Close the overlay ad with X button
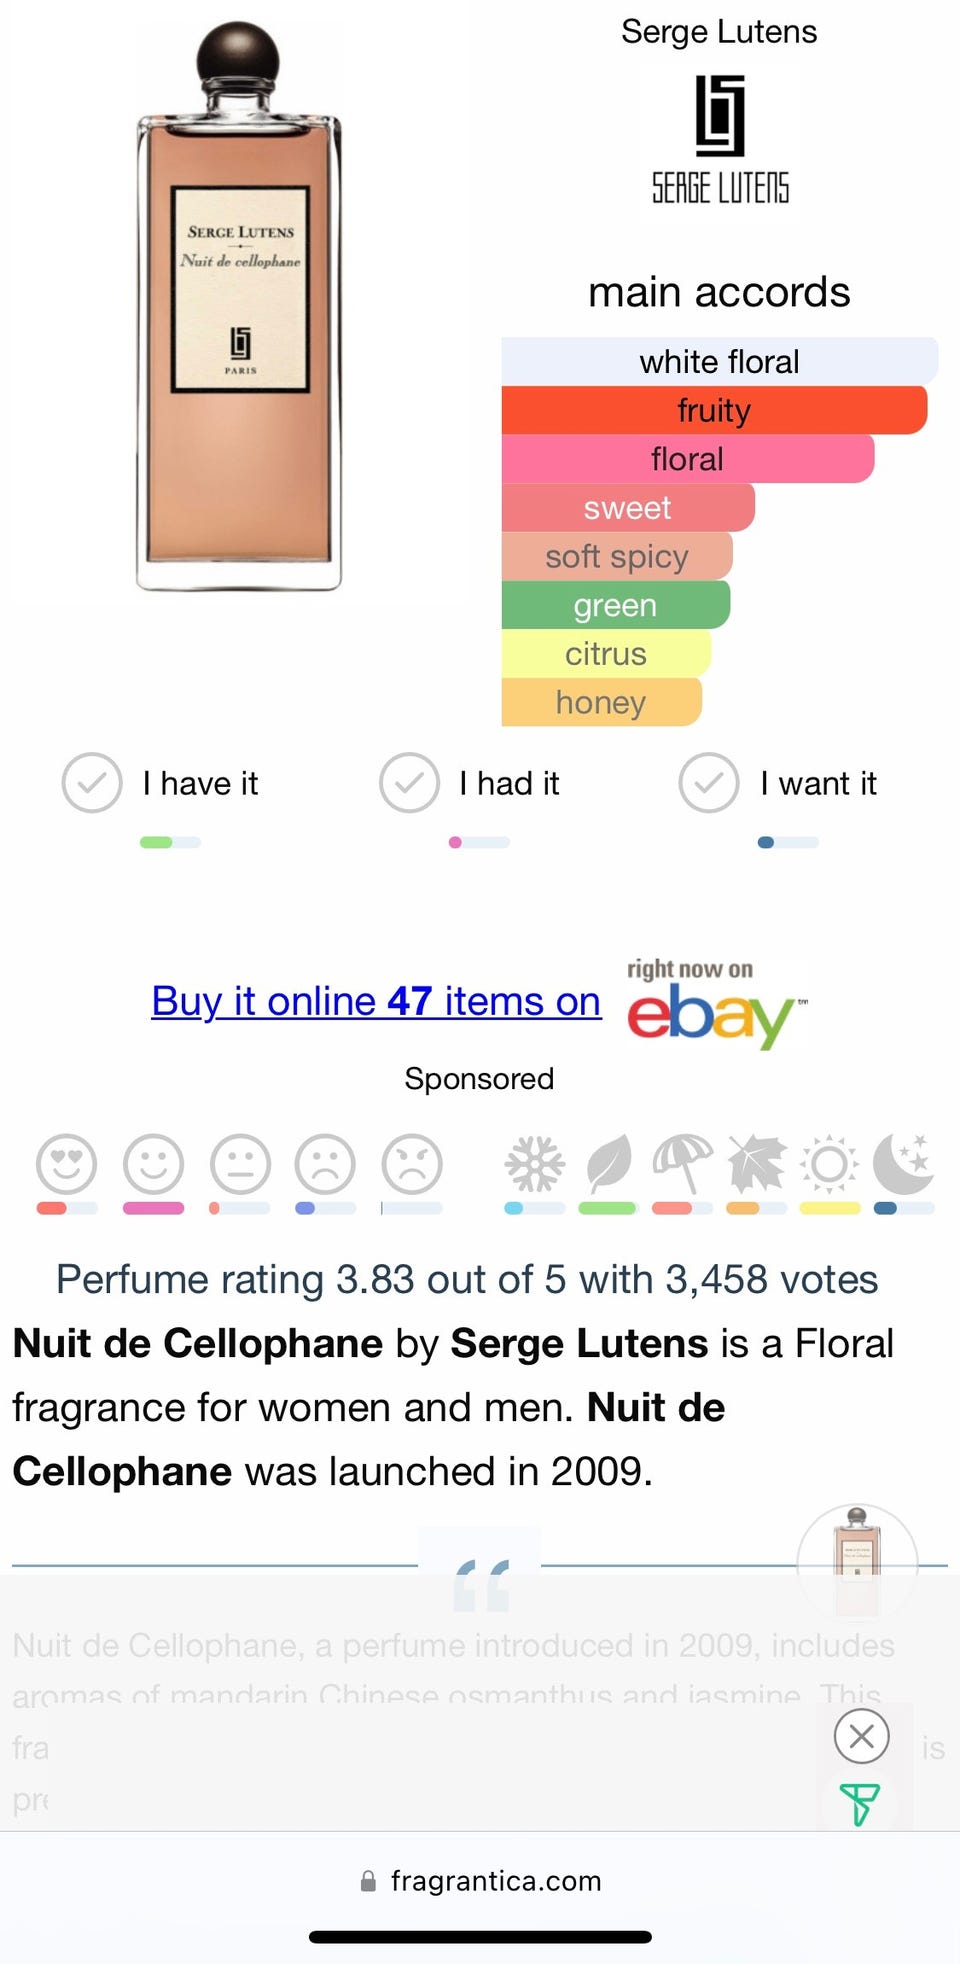The height and width of the screenshot is (1964, 960). coord(861,1737)
